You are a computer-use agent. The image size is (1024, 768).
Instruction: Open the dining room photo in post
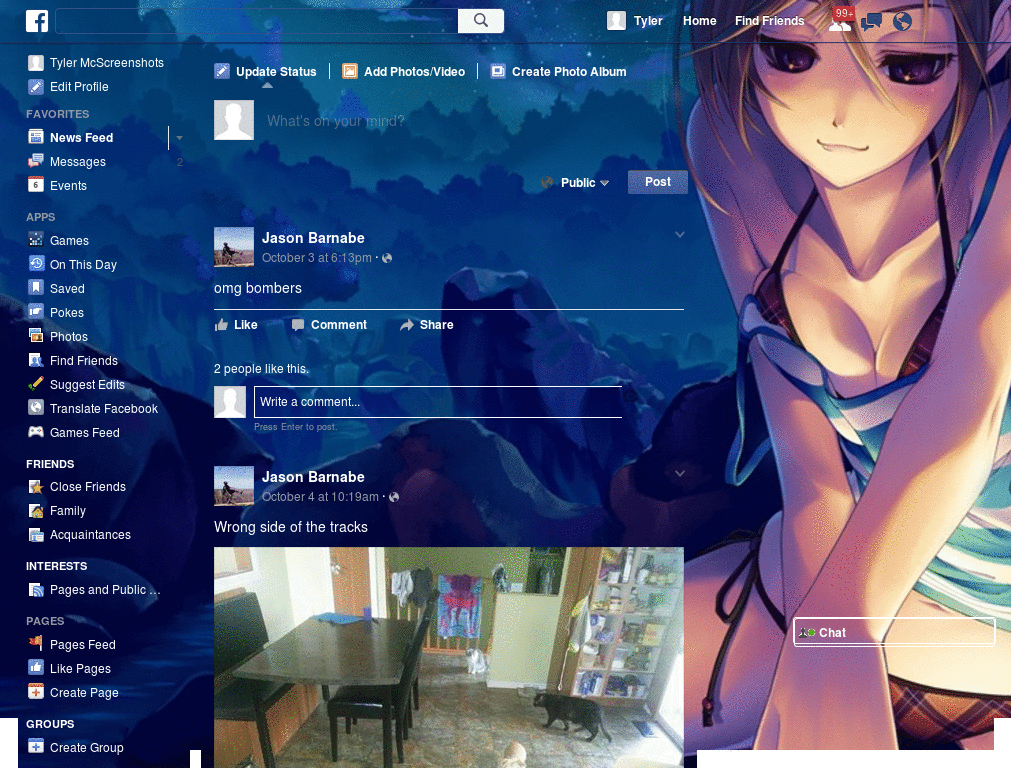[x=449, y=658]
